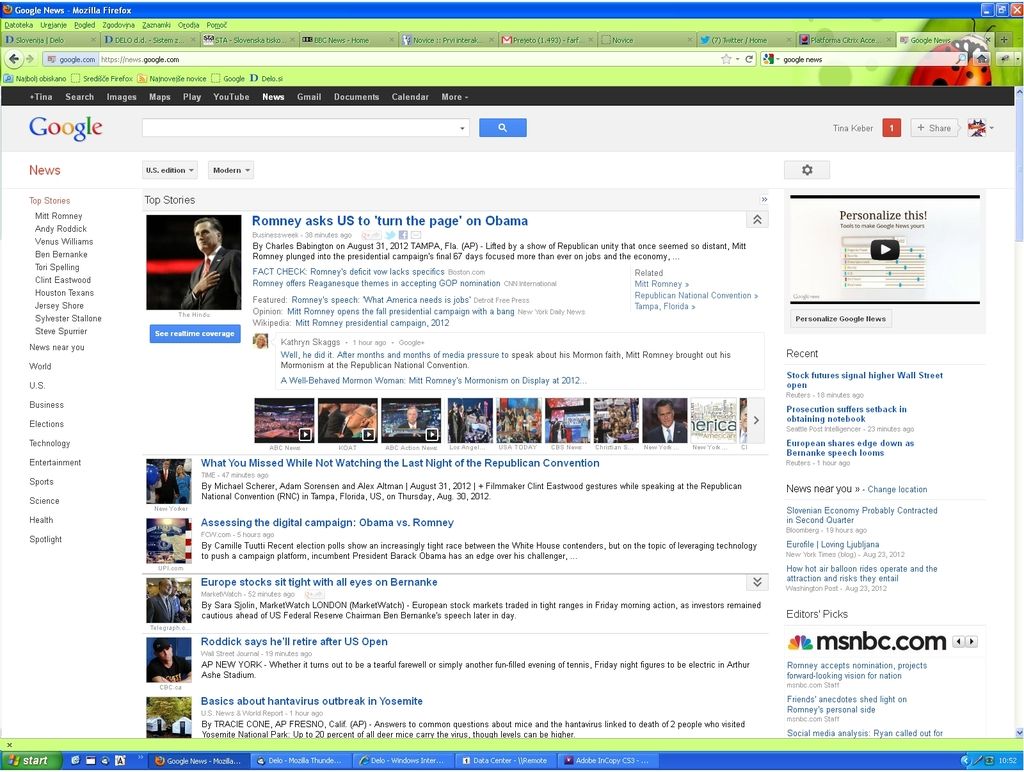The image size is (1024, 772).
Task: Switch to Delo - Mozilla Thunderbird taskbar window
Action: 299,760
